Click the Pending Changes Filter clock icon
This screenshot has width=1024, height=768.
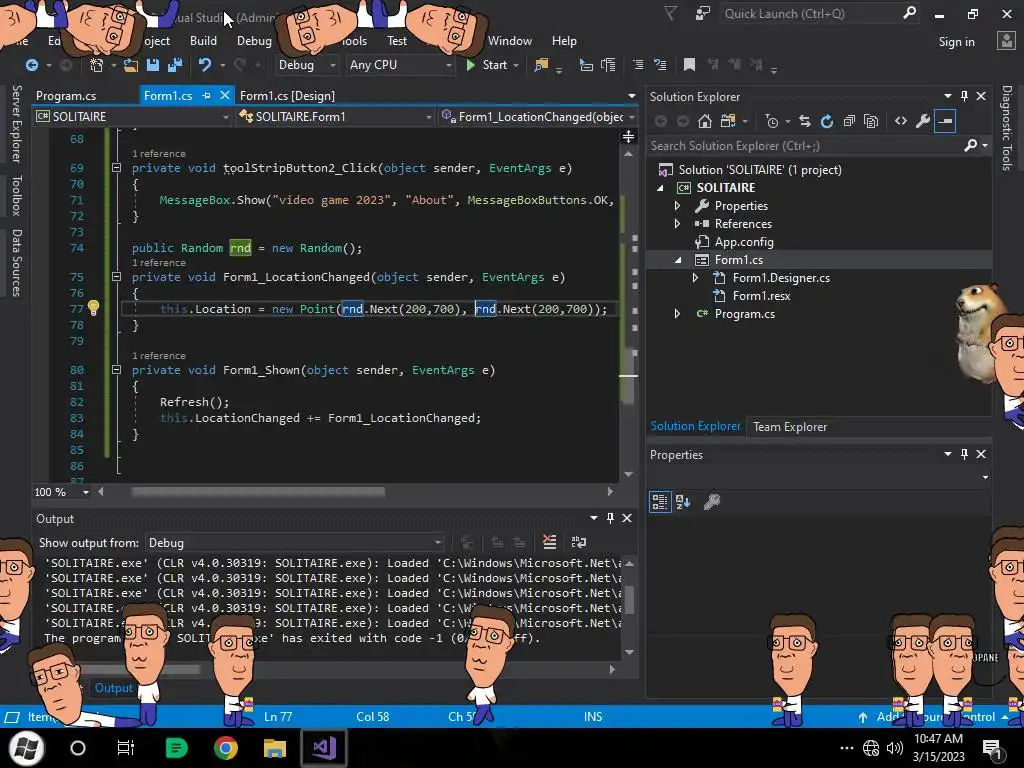(x=771, y=121)
